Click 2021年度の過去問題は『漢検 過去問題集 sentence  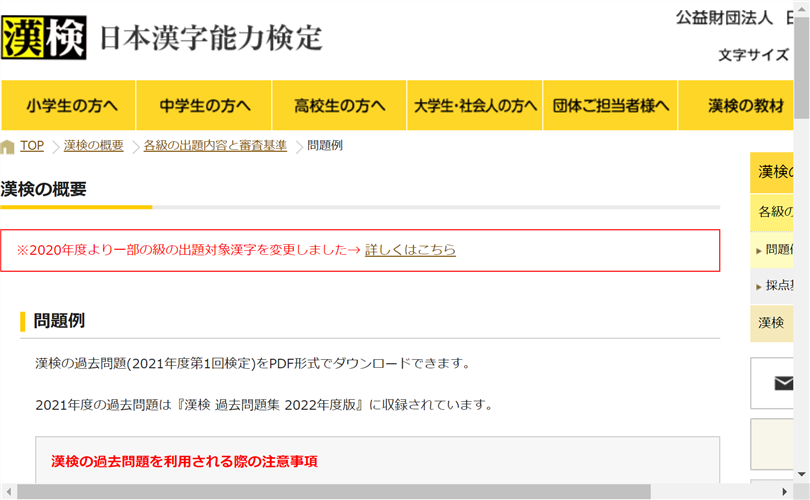pos(264,405)
